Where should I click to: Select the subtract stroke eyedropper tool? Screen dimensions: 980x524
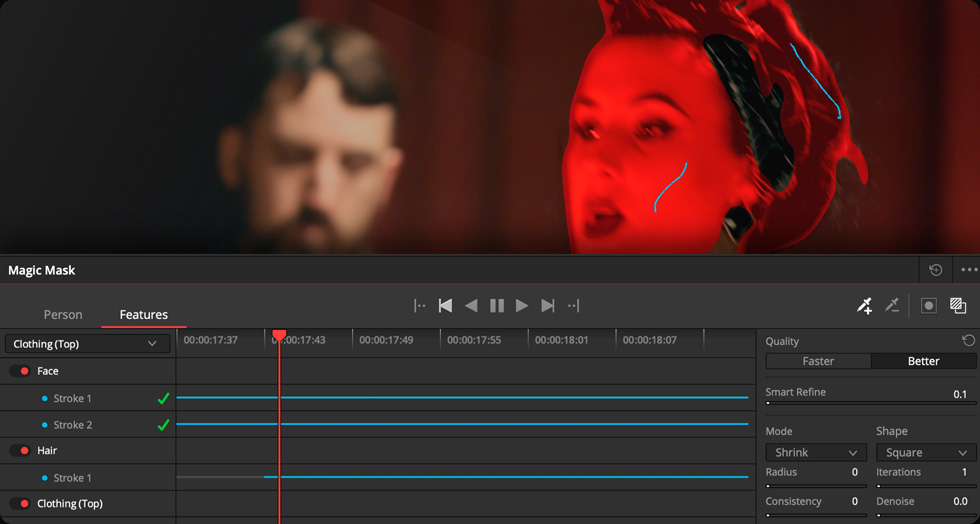point(893,306)
